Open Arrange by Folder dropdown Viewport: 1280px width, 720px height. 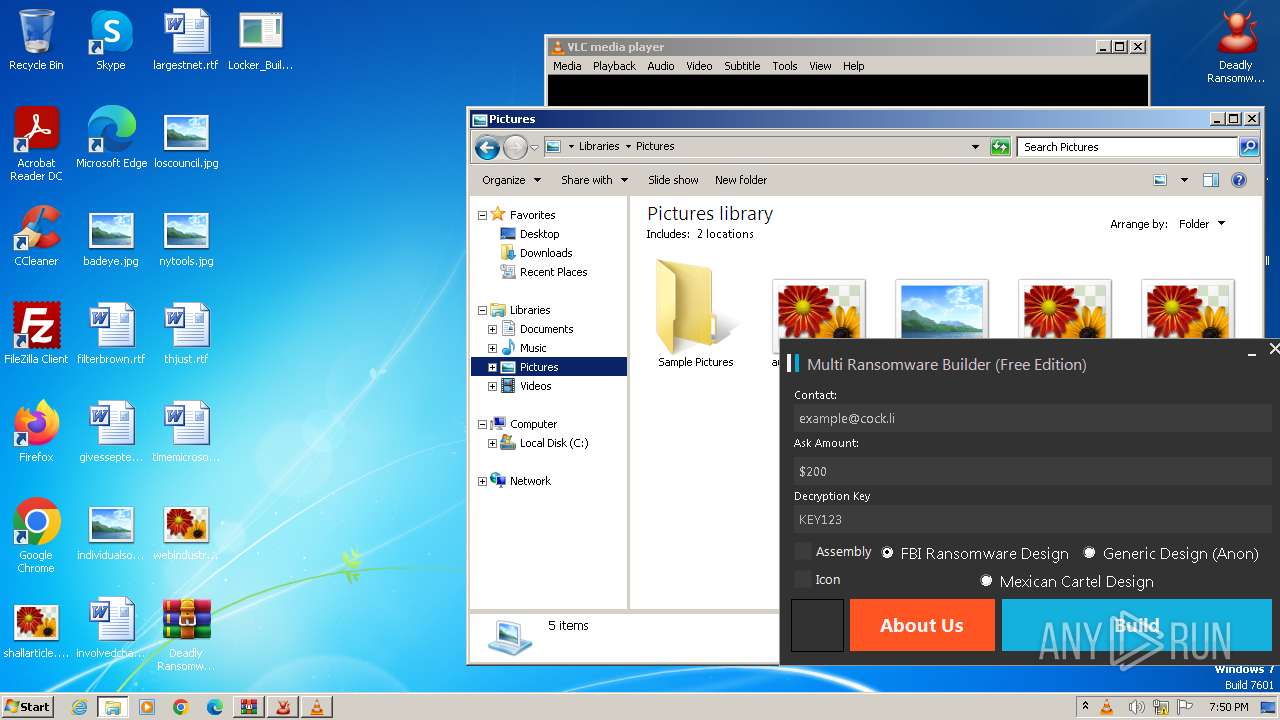click(1201, 224)
